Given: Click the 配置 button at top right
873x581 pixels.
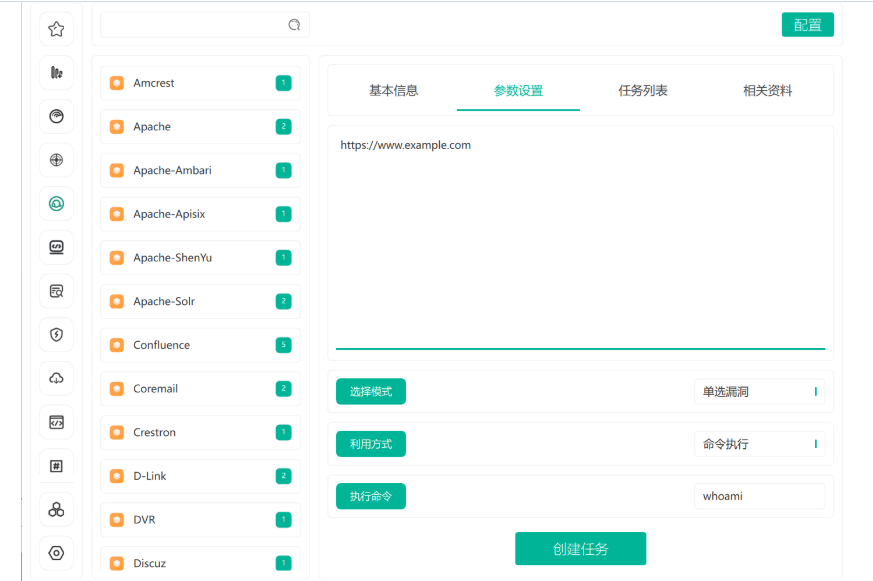Looking at the screenshot, I should 807,24.
